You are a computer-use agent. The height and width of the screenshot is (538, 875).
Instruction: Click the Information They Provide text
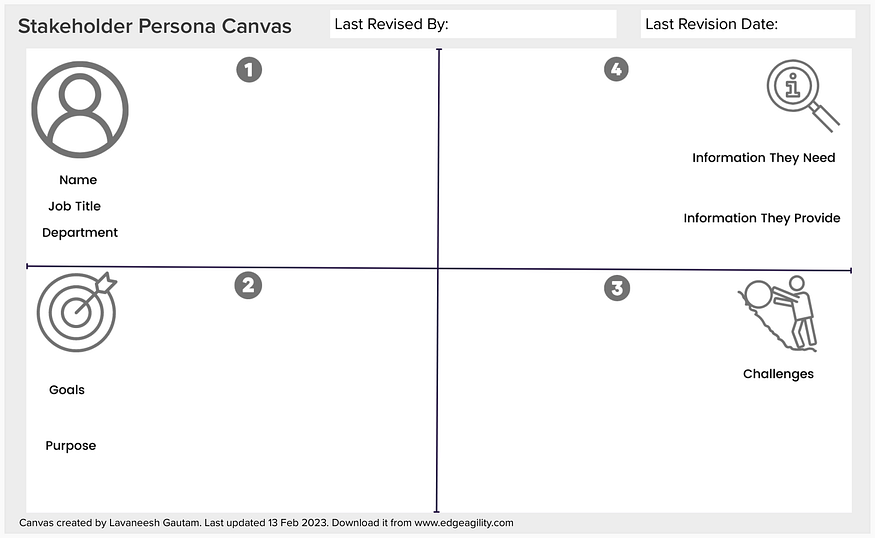[x=761, y=218]
